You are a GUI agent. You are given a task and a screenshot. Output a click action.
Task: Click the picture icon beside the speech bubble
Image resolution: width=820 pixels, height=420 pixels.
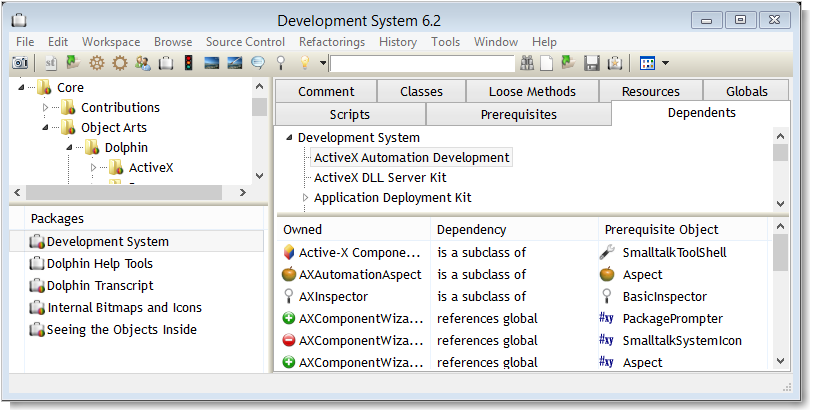pyautogui.click(x=235, y=63)
